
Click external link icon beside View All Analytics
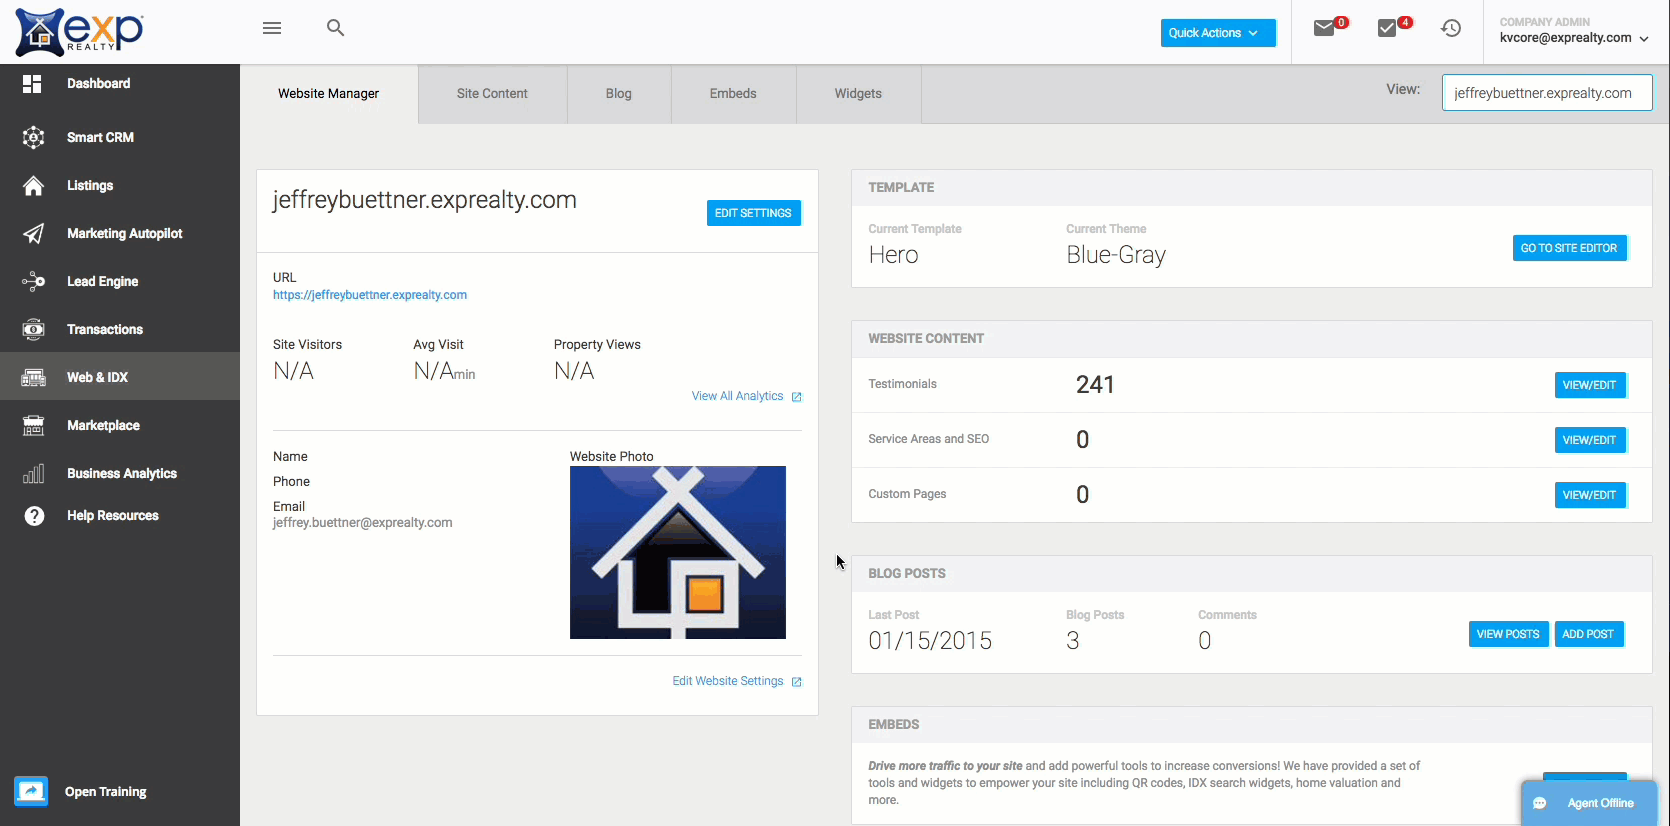(797, 397)
